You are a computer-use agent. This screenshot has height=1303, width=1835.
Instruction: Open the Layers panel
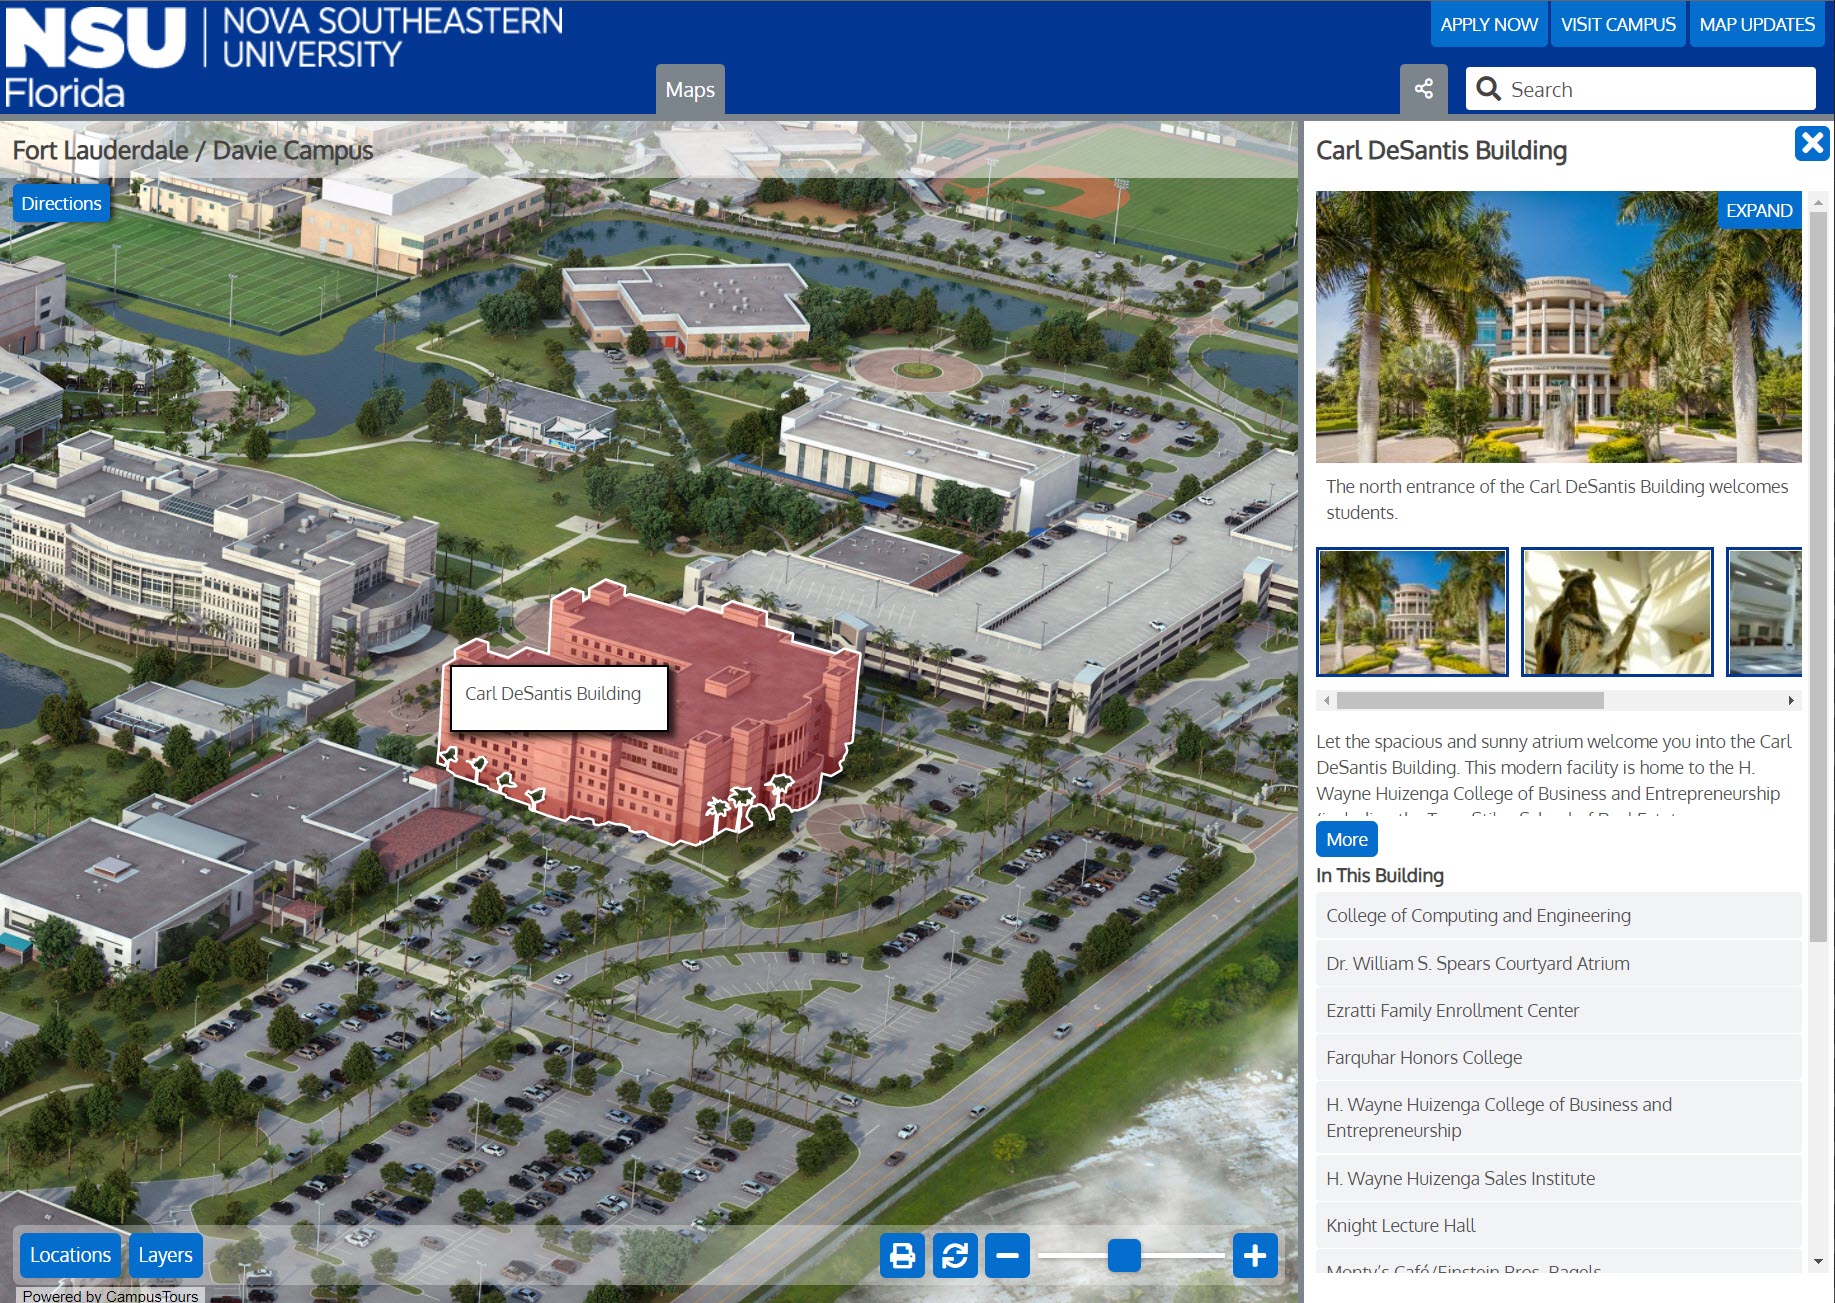point(165,1255)
